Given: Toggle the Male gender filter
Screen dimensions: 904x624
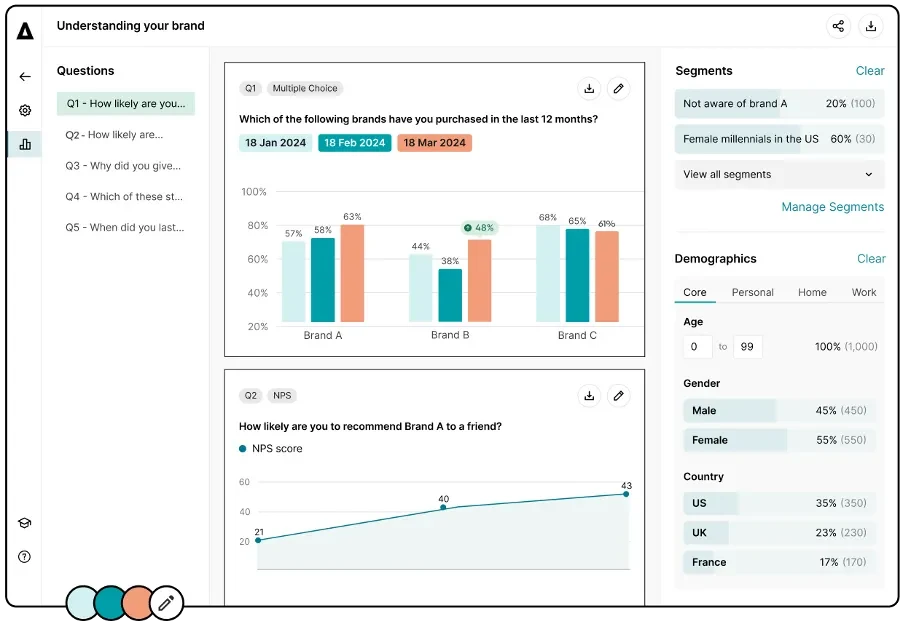Looking at the screenshot, I should pyautogui.click(x=729, y=411).
